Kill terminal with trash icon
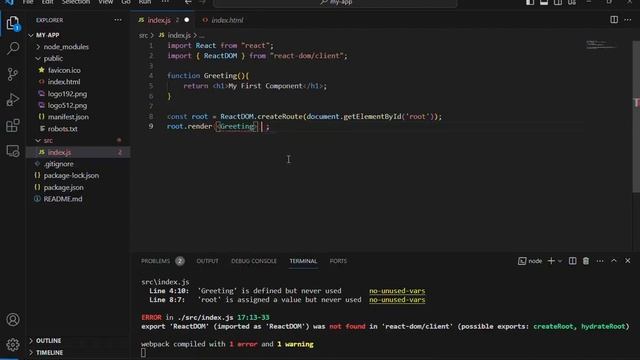This screenshot has width=640, height=360. 586,261
